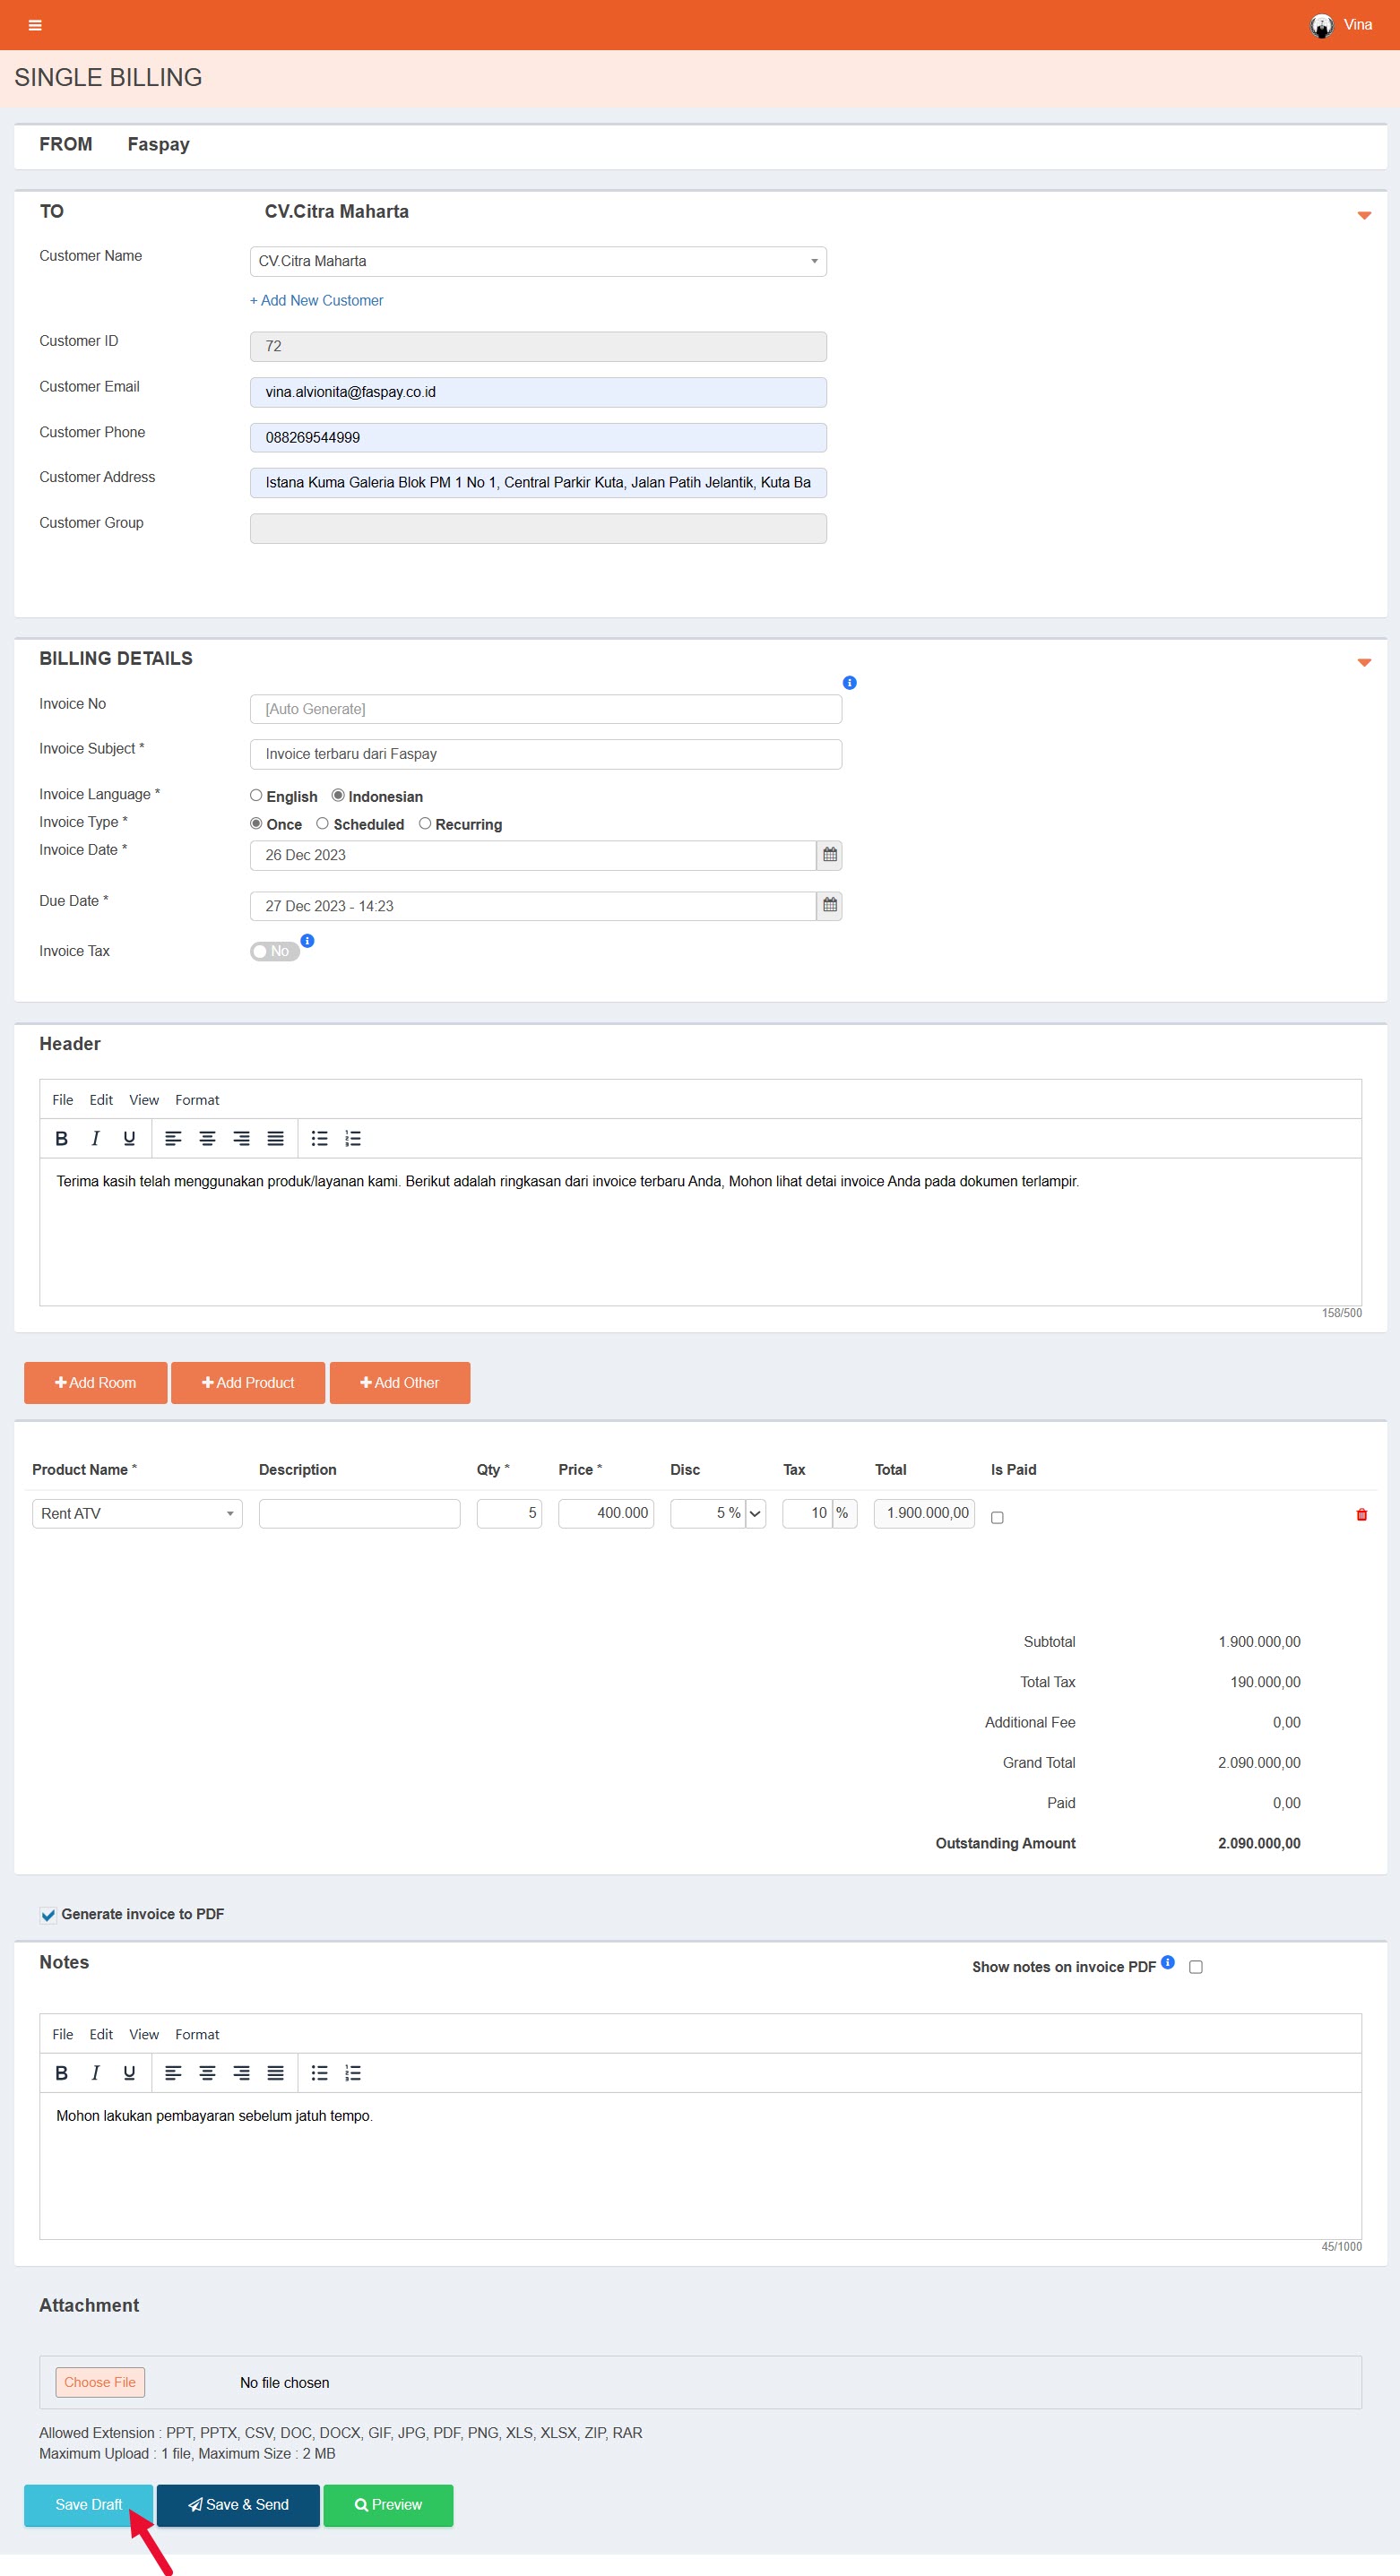1400x2576 pixels.
Task: Delete the Rent ATV row with trash icon
Action: pyautogui.click(x=1360, y=1515)
